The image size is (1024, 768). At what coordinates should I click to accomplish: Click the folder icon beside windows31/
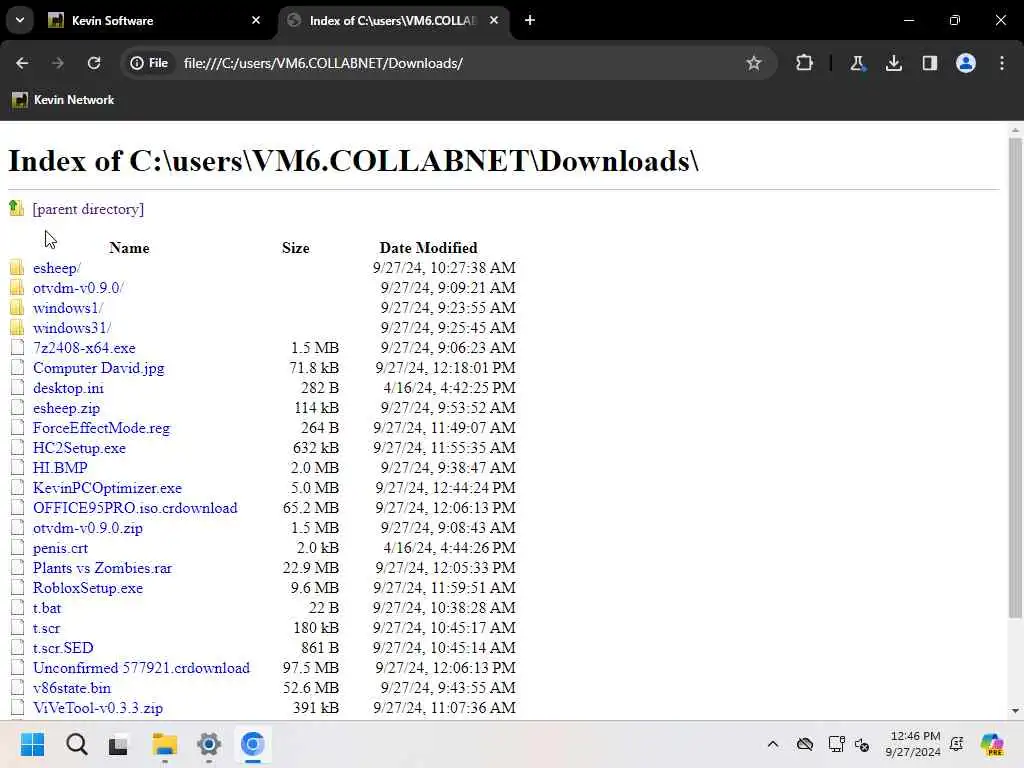point(17,328)
